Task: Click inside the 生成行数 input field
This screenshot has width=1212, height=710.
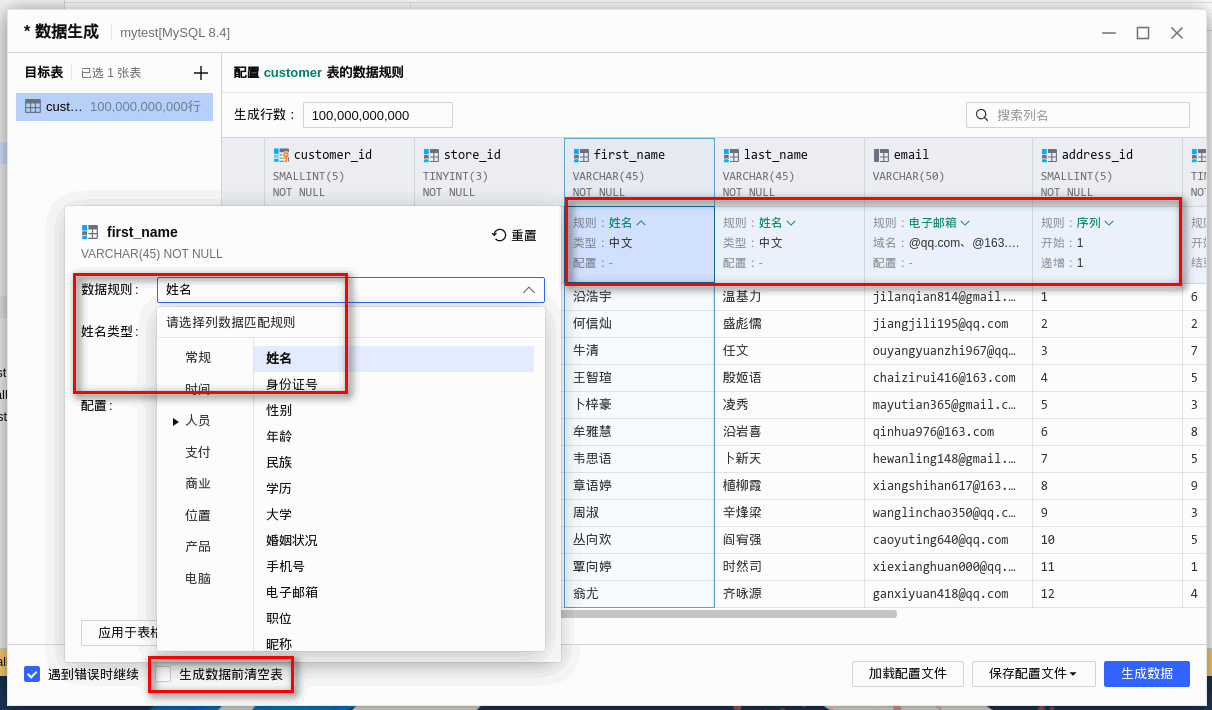Action: [377, 114]
